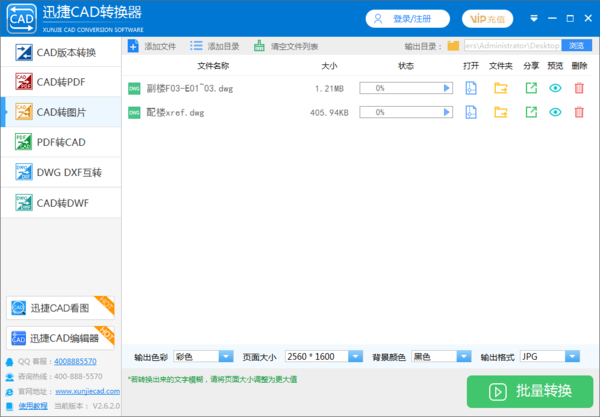Screen dimensions: 600x417
Task: Click the 添加目录 label text
Action: 223,47
